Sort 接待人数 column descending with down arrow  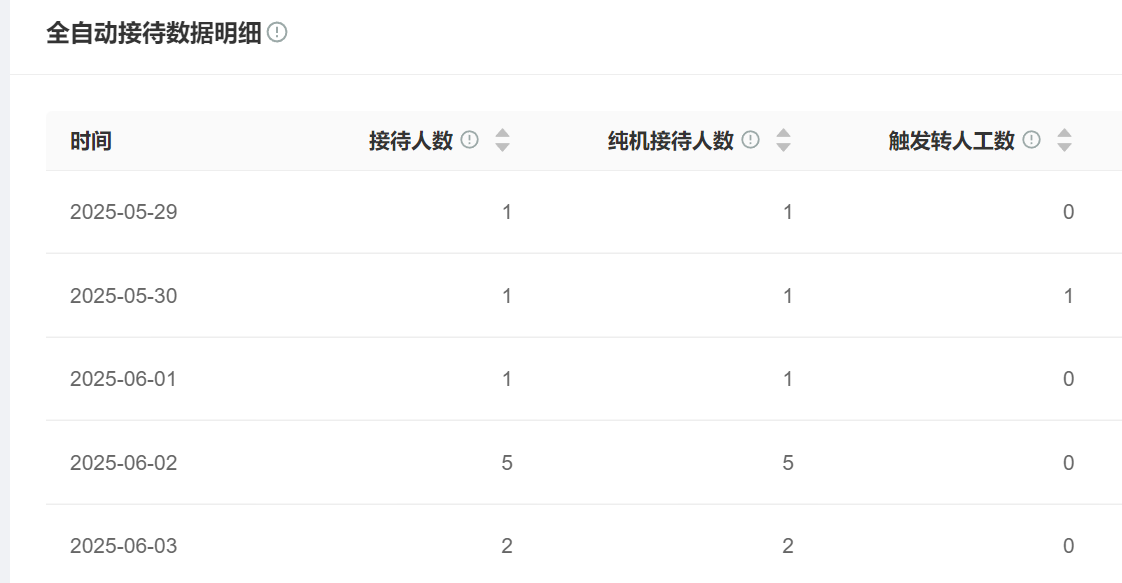coord(502,147)
